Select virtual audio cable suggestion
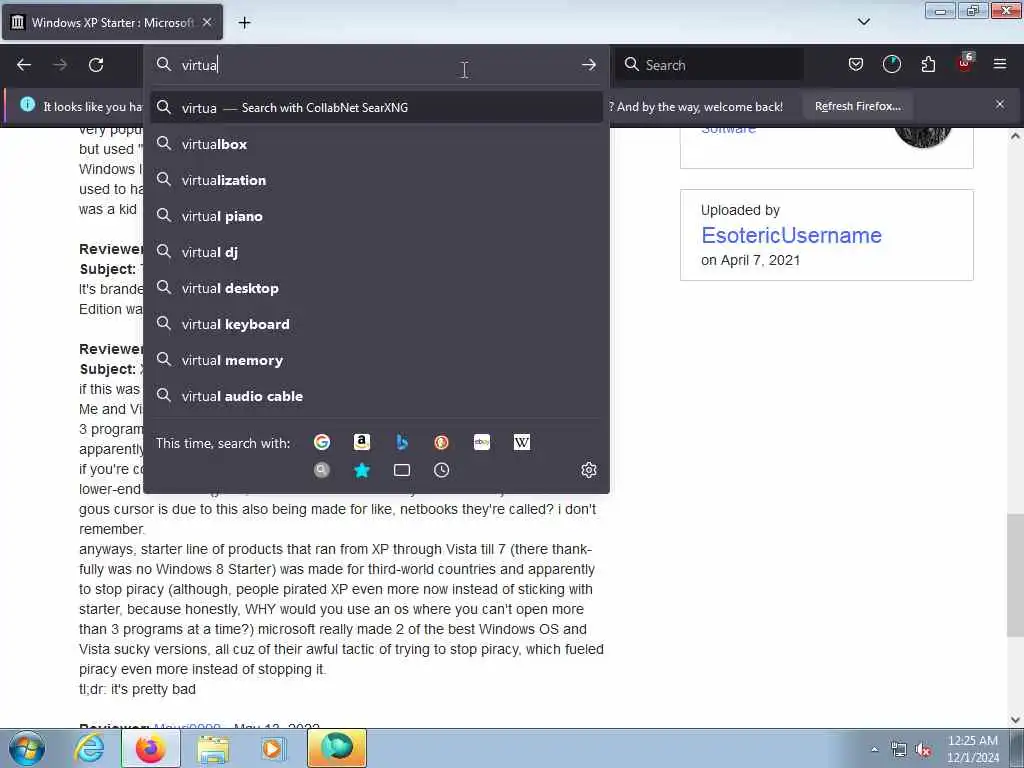The image size is (1024, 768). point(377,396)
